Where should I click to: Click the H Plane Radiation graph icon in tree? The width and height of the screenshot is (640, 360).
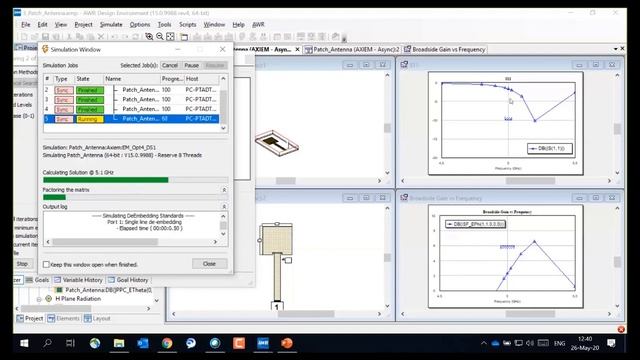[x=49, y=299]
